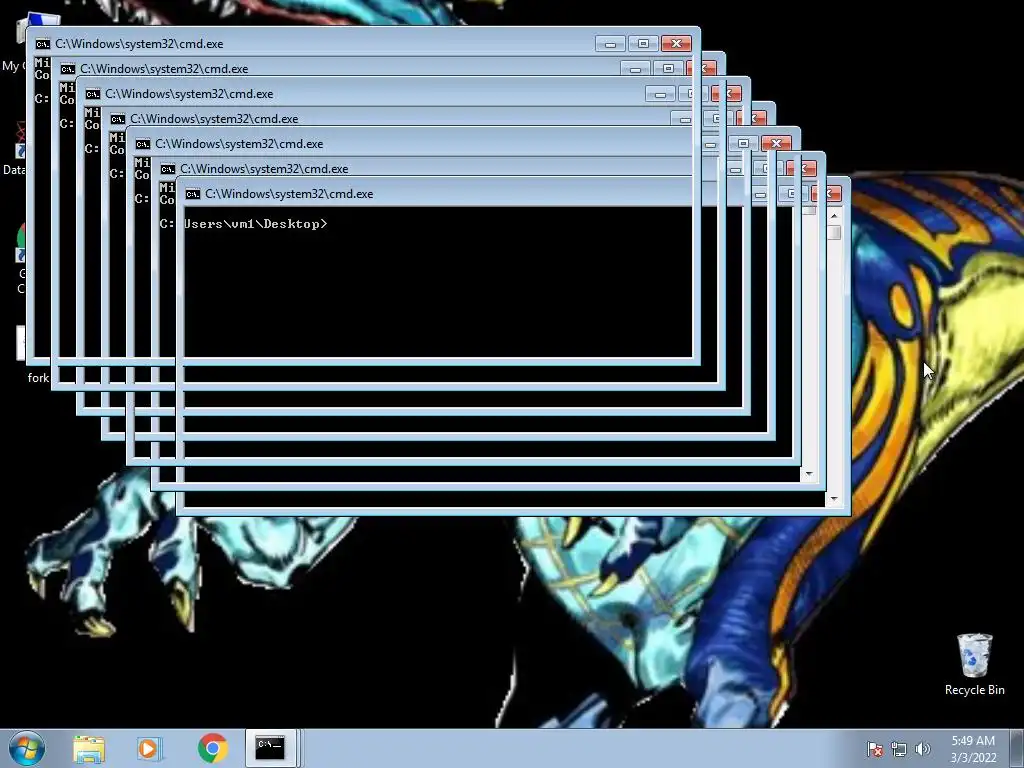
Task: Open the system menu icon of the frontmost cmd window
Action: [193, 194]
